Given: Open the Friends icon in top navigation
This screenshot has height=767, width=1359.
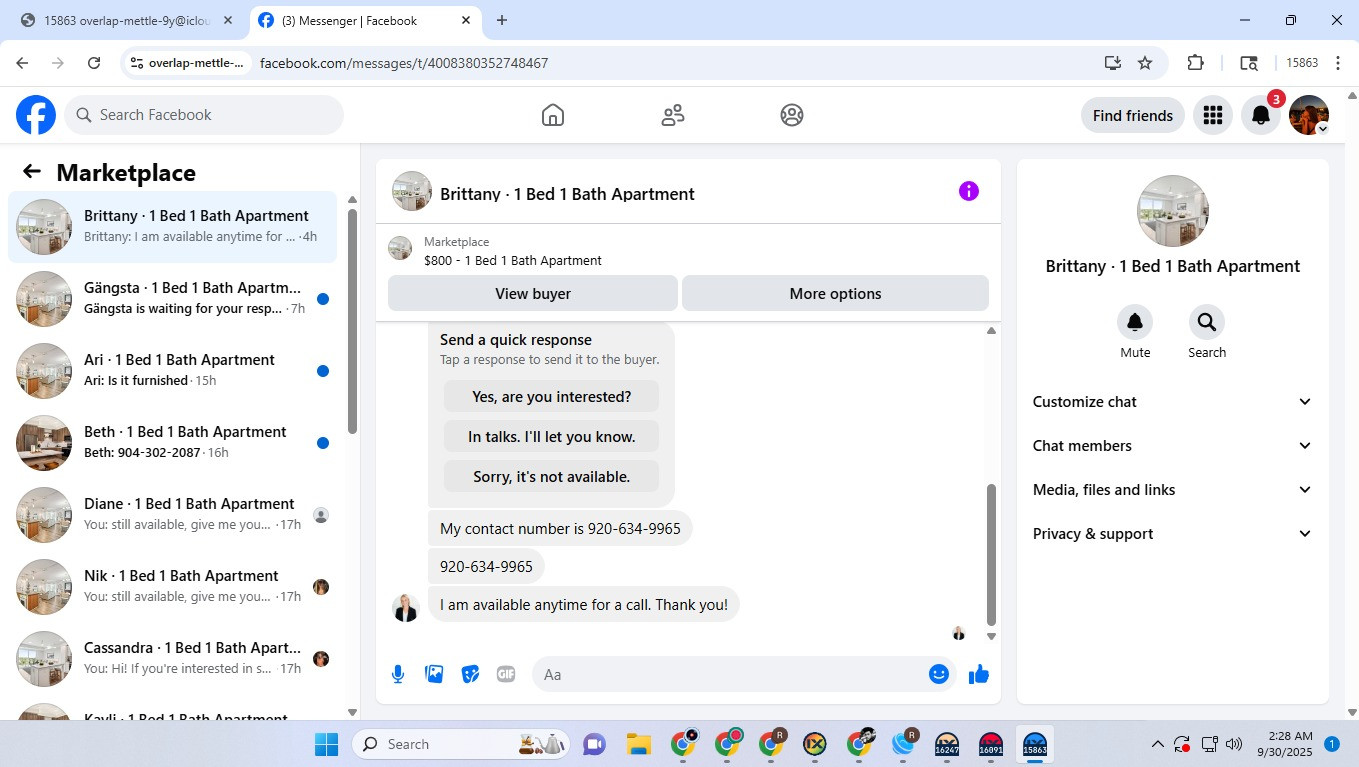Looking at the screenshot, I should tap(673, 115).
